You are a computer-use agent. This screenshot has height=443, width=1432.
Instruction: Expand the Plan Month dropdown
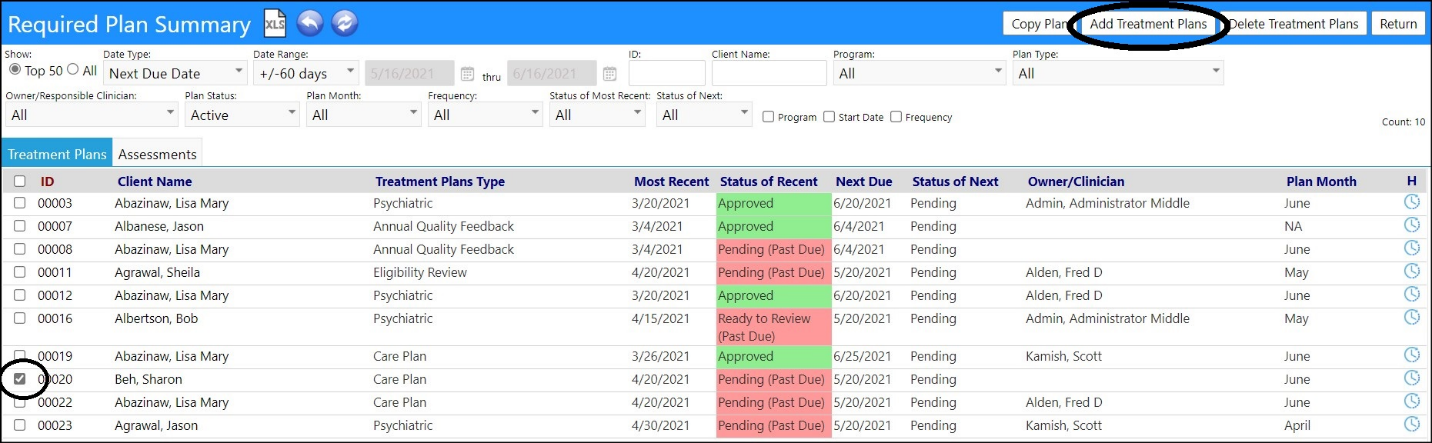pos(364,115)
